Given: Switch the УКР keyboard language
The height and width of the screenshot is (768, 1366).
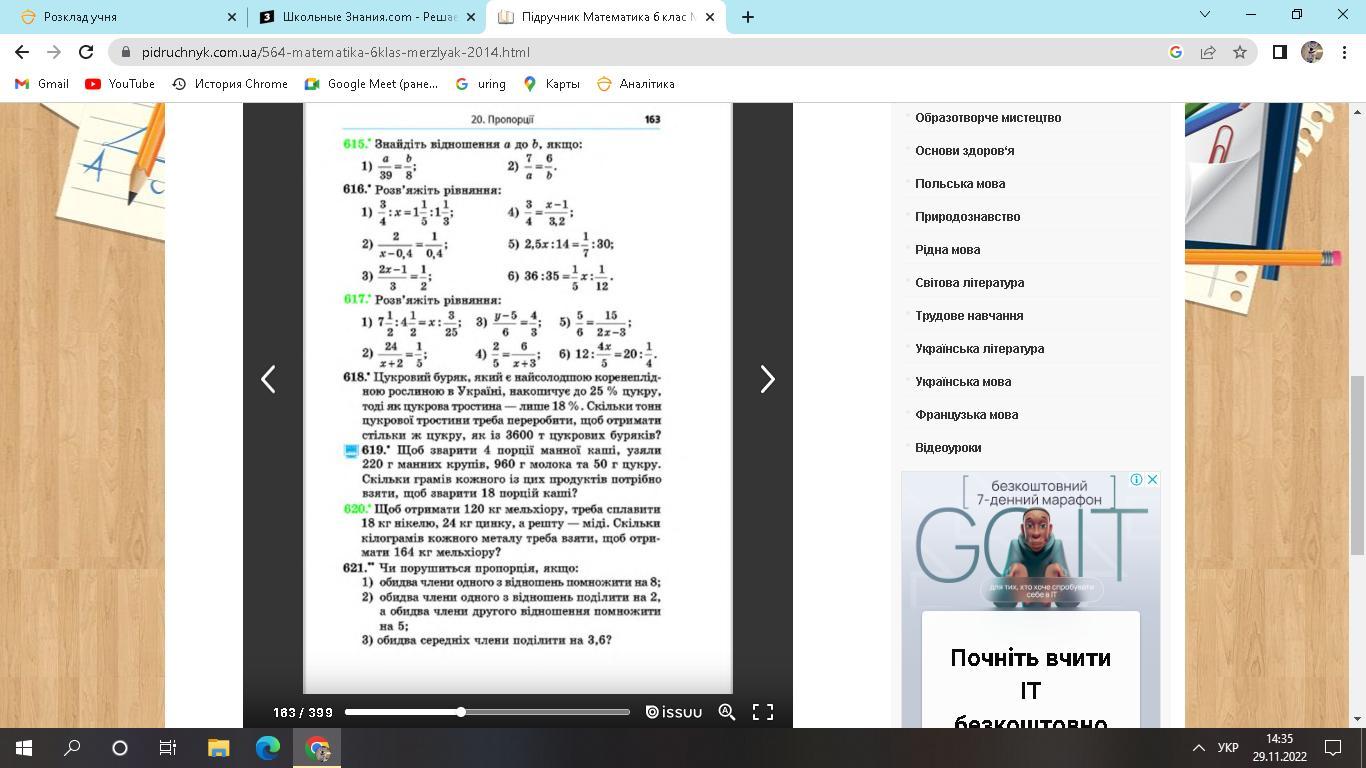Looking at the screenshot, I should coord(1228,748).
